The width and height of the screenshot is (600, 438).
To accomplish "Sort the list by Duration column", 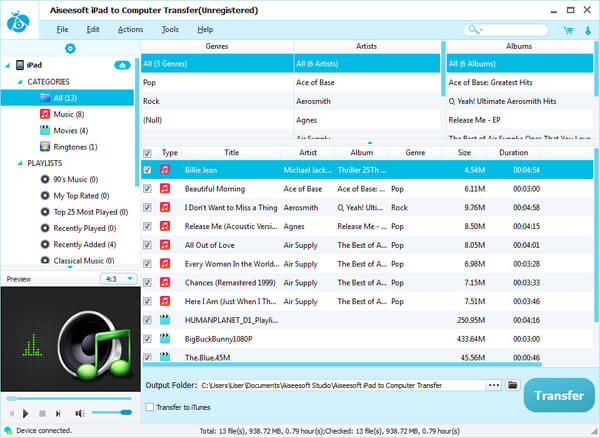I will click(x=514, y=153).
